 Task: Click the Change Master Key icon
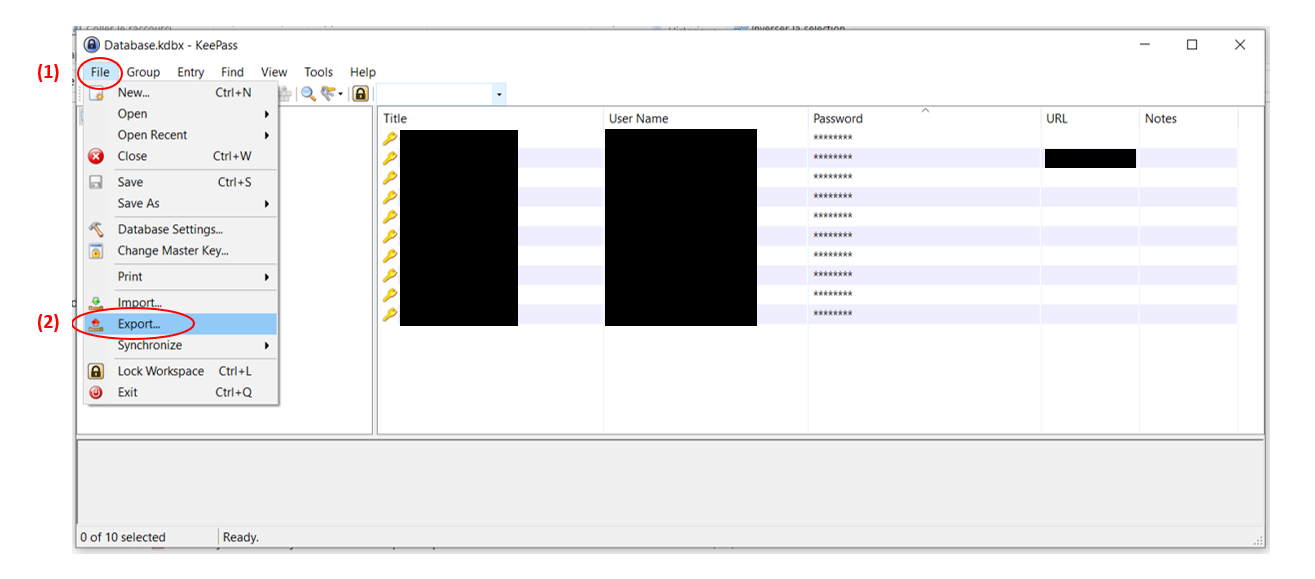coord(96,251)
